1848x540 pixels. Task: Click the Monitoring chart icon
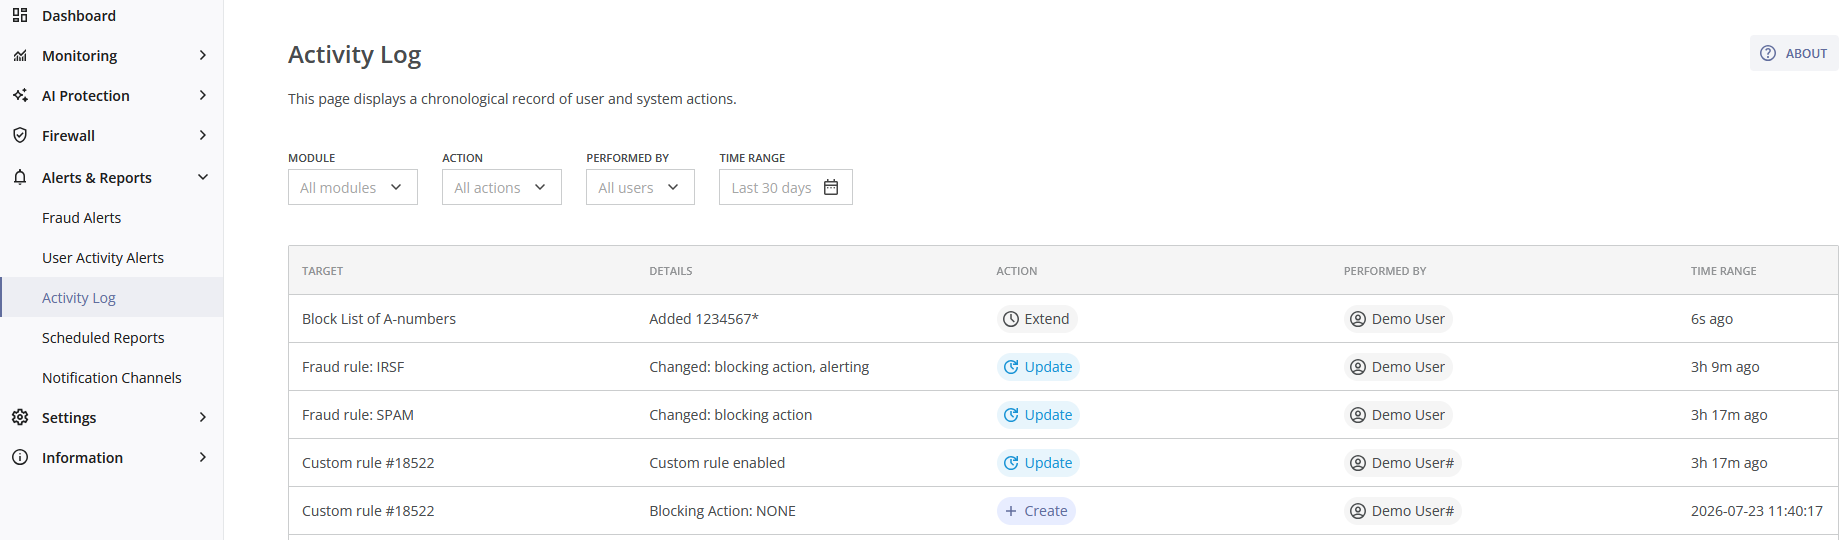click(20, 56)
